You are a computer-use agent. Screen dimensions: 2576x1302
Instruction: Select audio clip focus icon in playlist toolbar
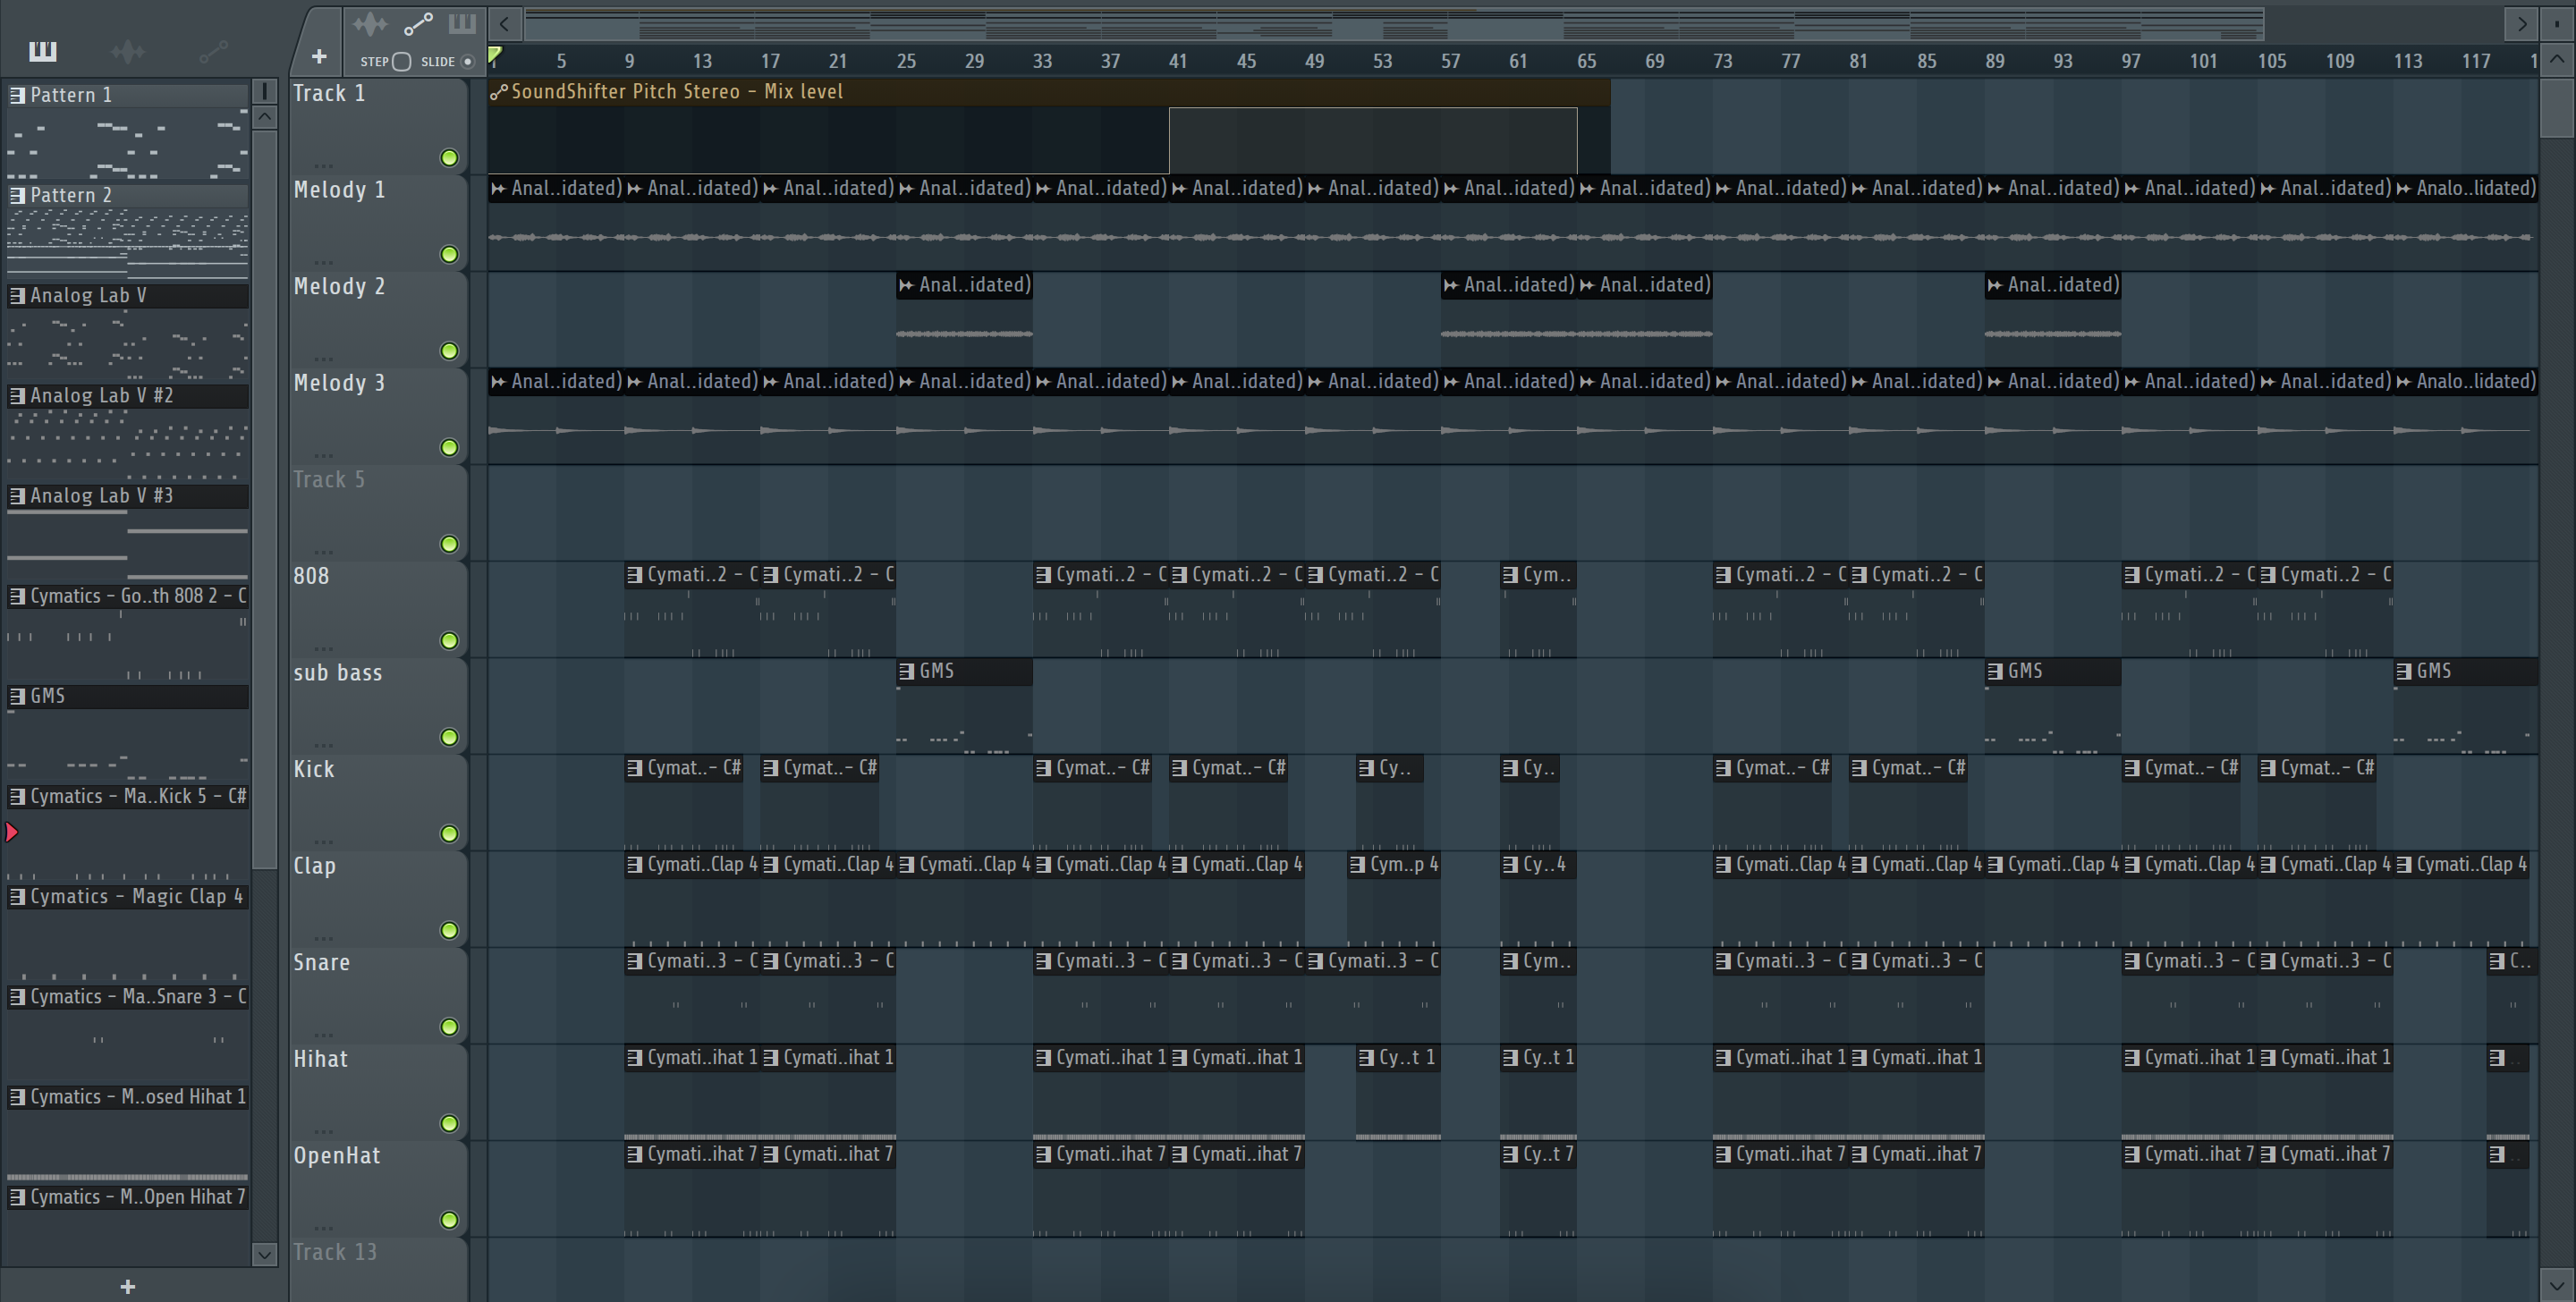370,24
